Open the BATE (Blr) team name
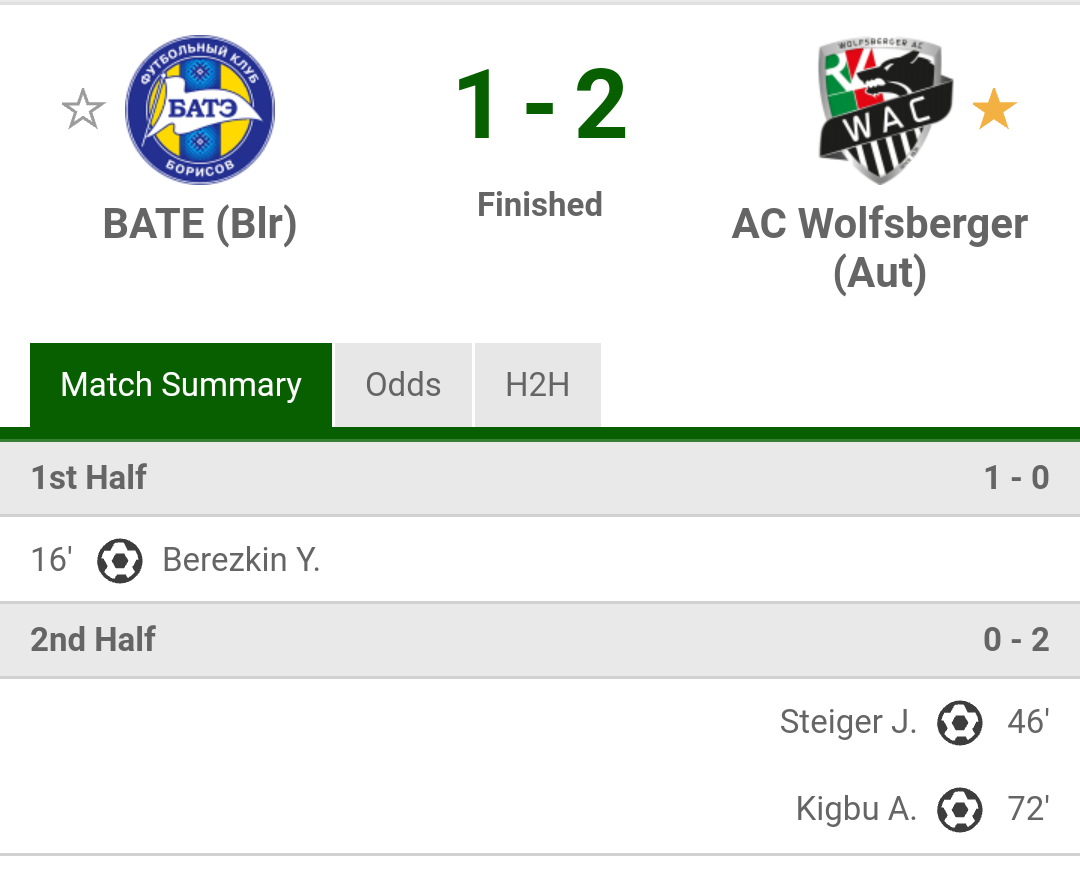The width and height of the screenshot is (1080, 873). (200, 224)
